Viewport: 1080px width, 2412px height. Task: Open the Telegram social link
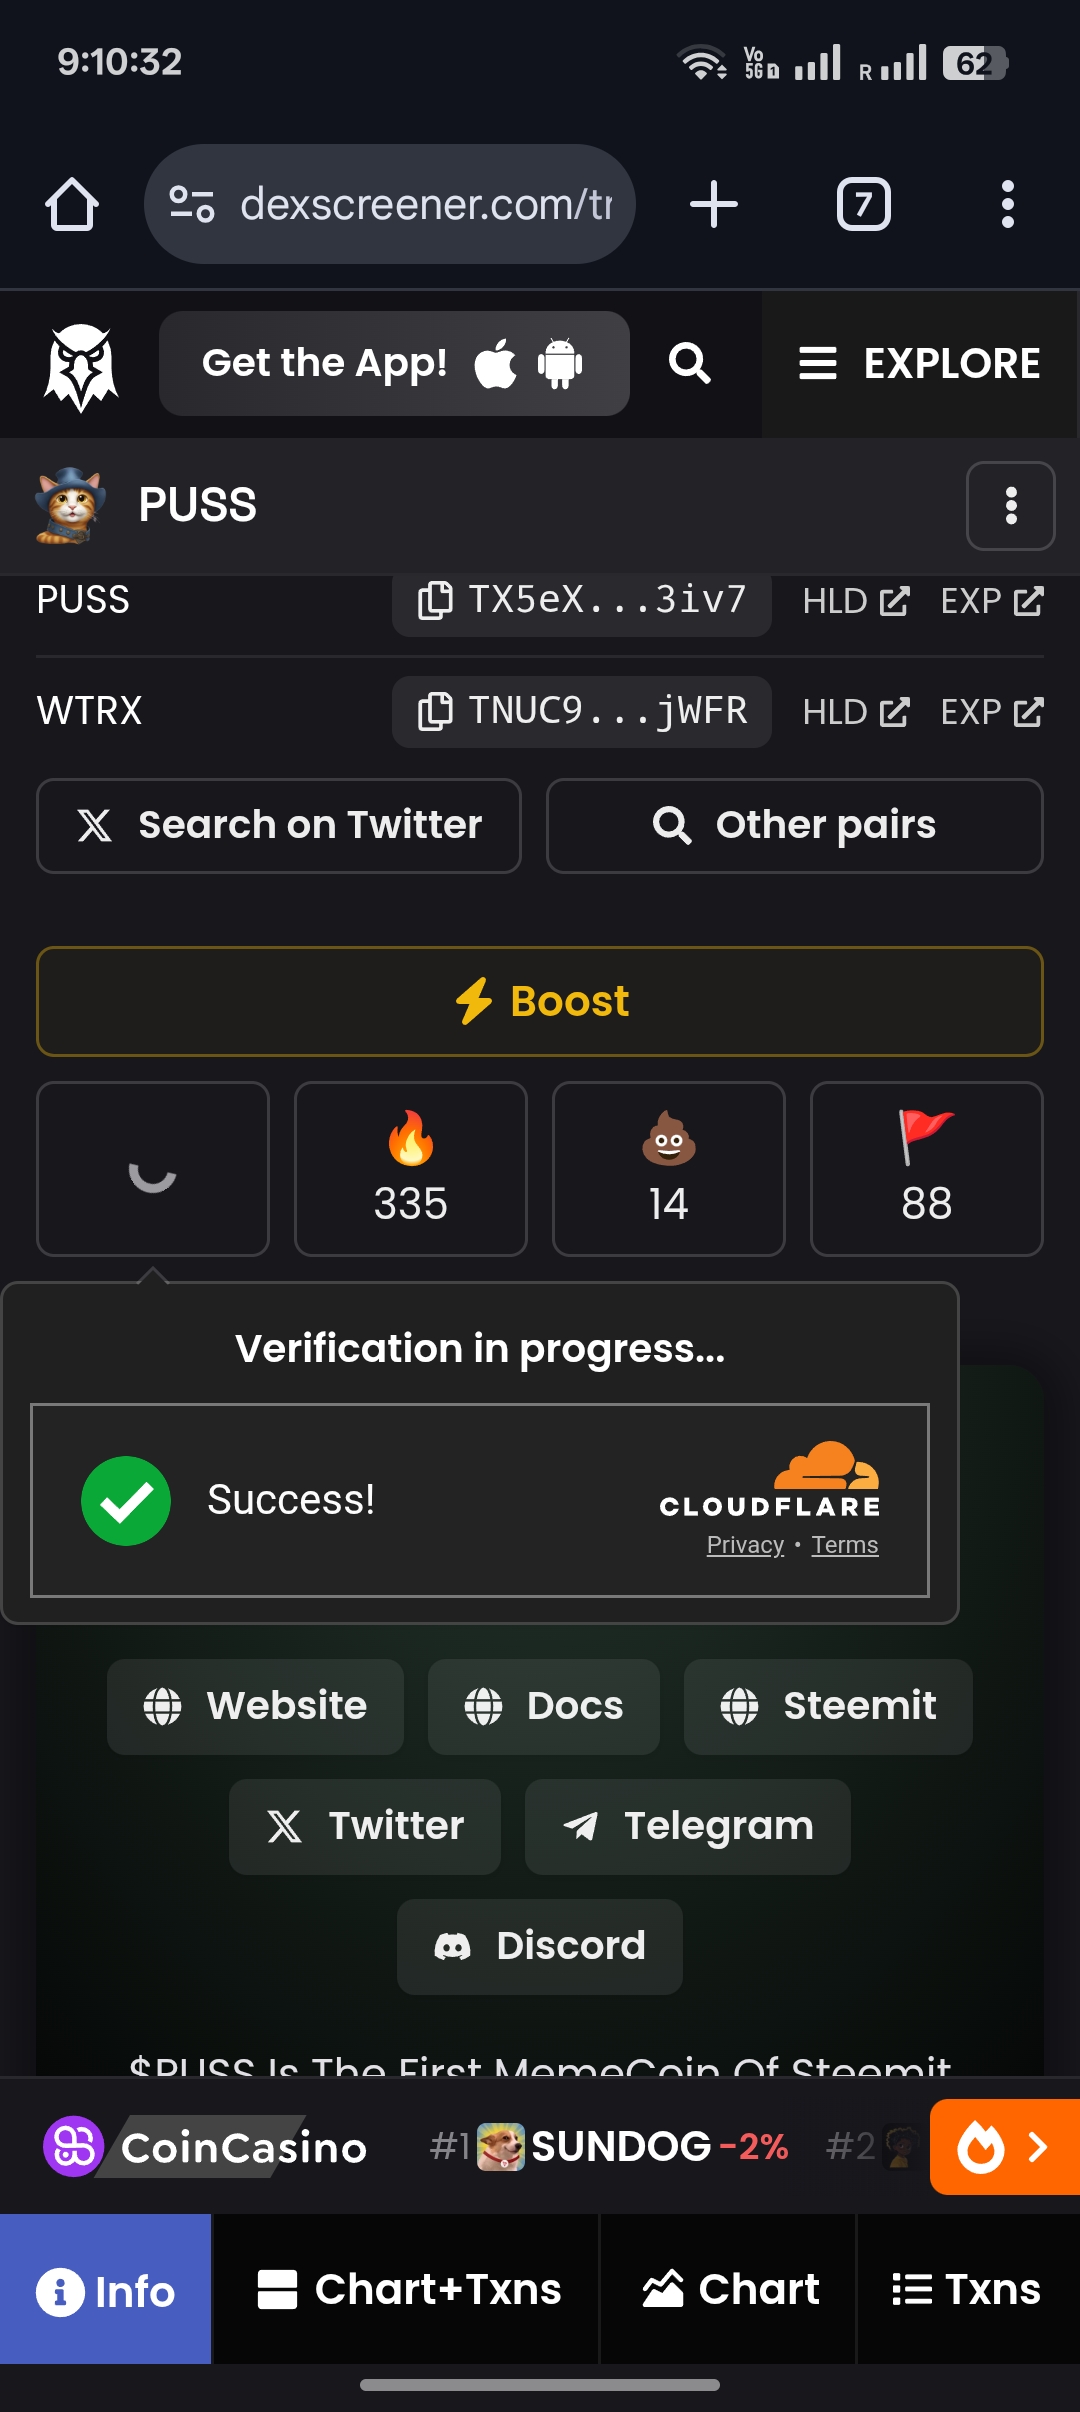click(x=688, y=1826)
